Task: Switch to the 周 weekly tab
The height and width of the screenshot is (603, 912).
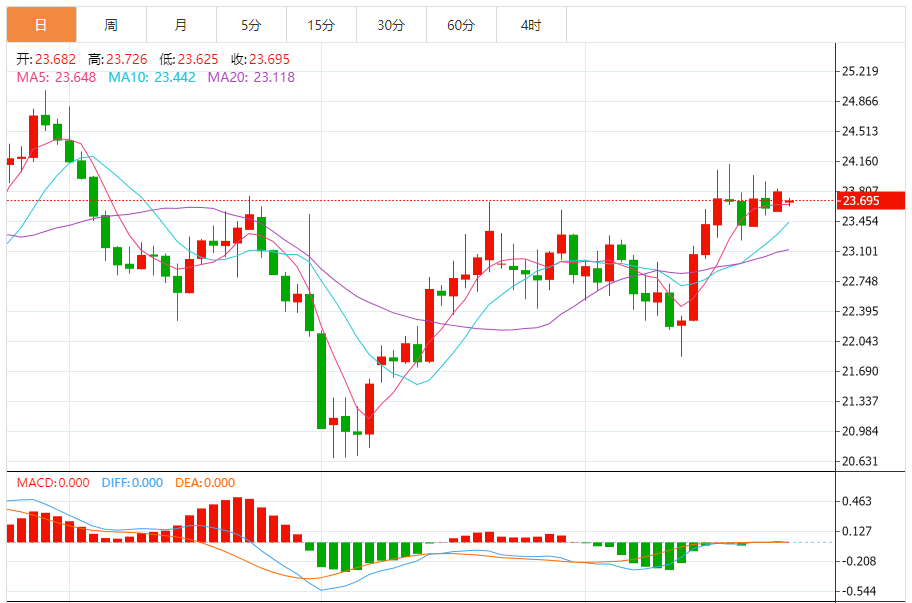Action: coord(110,25)
